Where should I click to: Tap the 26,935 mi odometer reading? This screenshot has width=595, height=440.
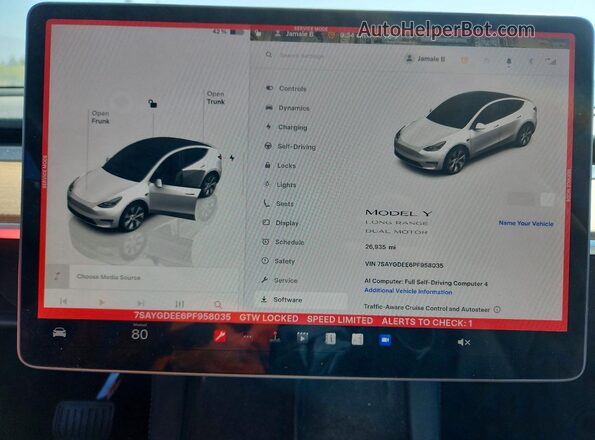pyautogui.click(x=380, y=247)
